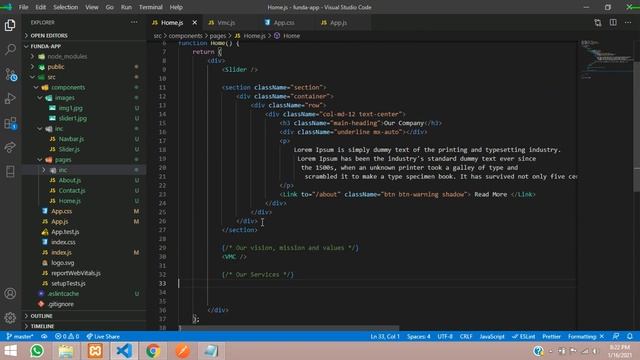640x360 pixels.
Task: Open the Edit menu
Action: coord(40,7)
